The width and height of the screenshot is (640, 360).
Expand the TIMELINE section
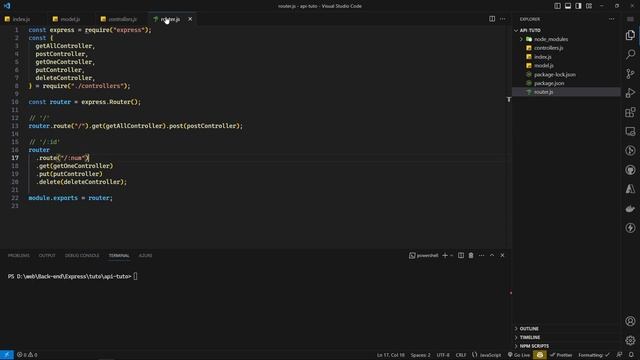tap(567, 338)
